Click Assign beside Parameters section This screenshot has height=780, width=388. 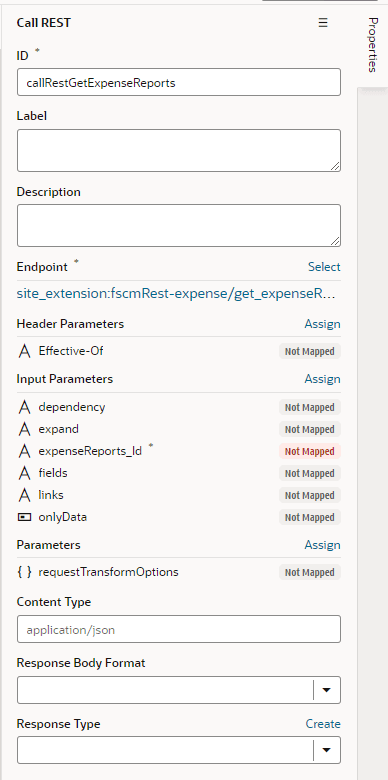pyautogui.click(x=322, y=545)
